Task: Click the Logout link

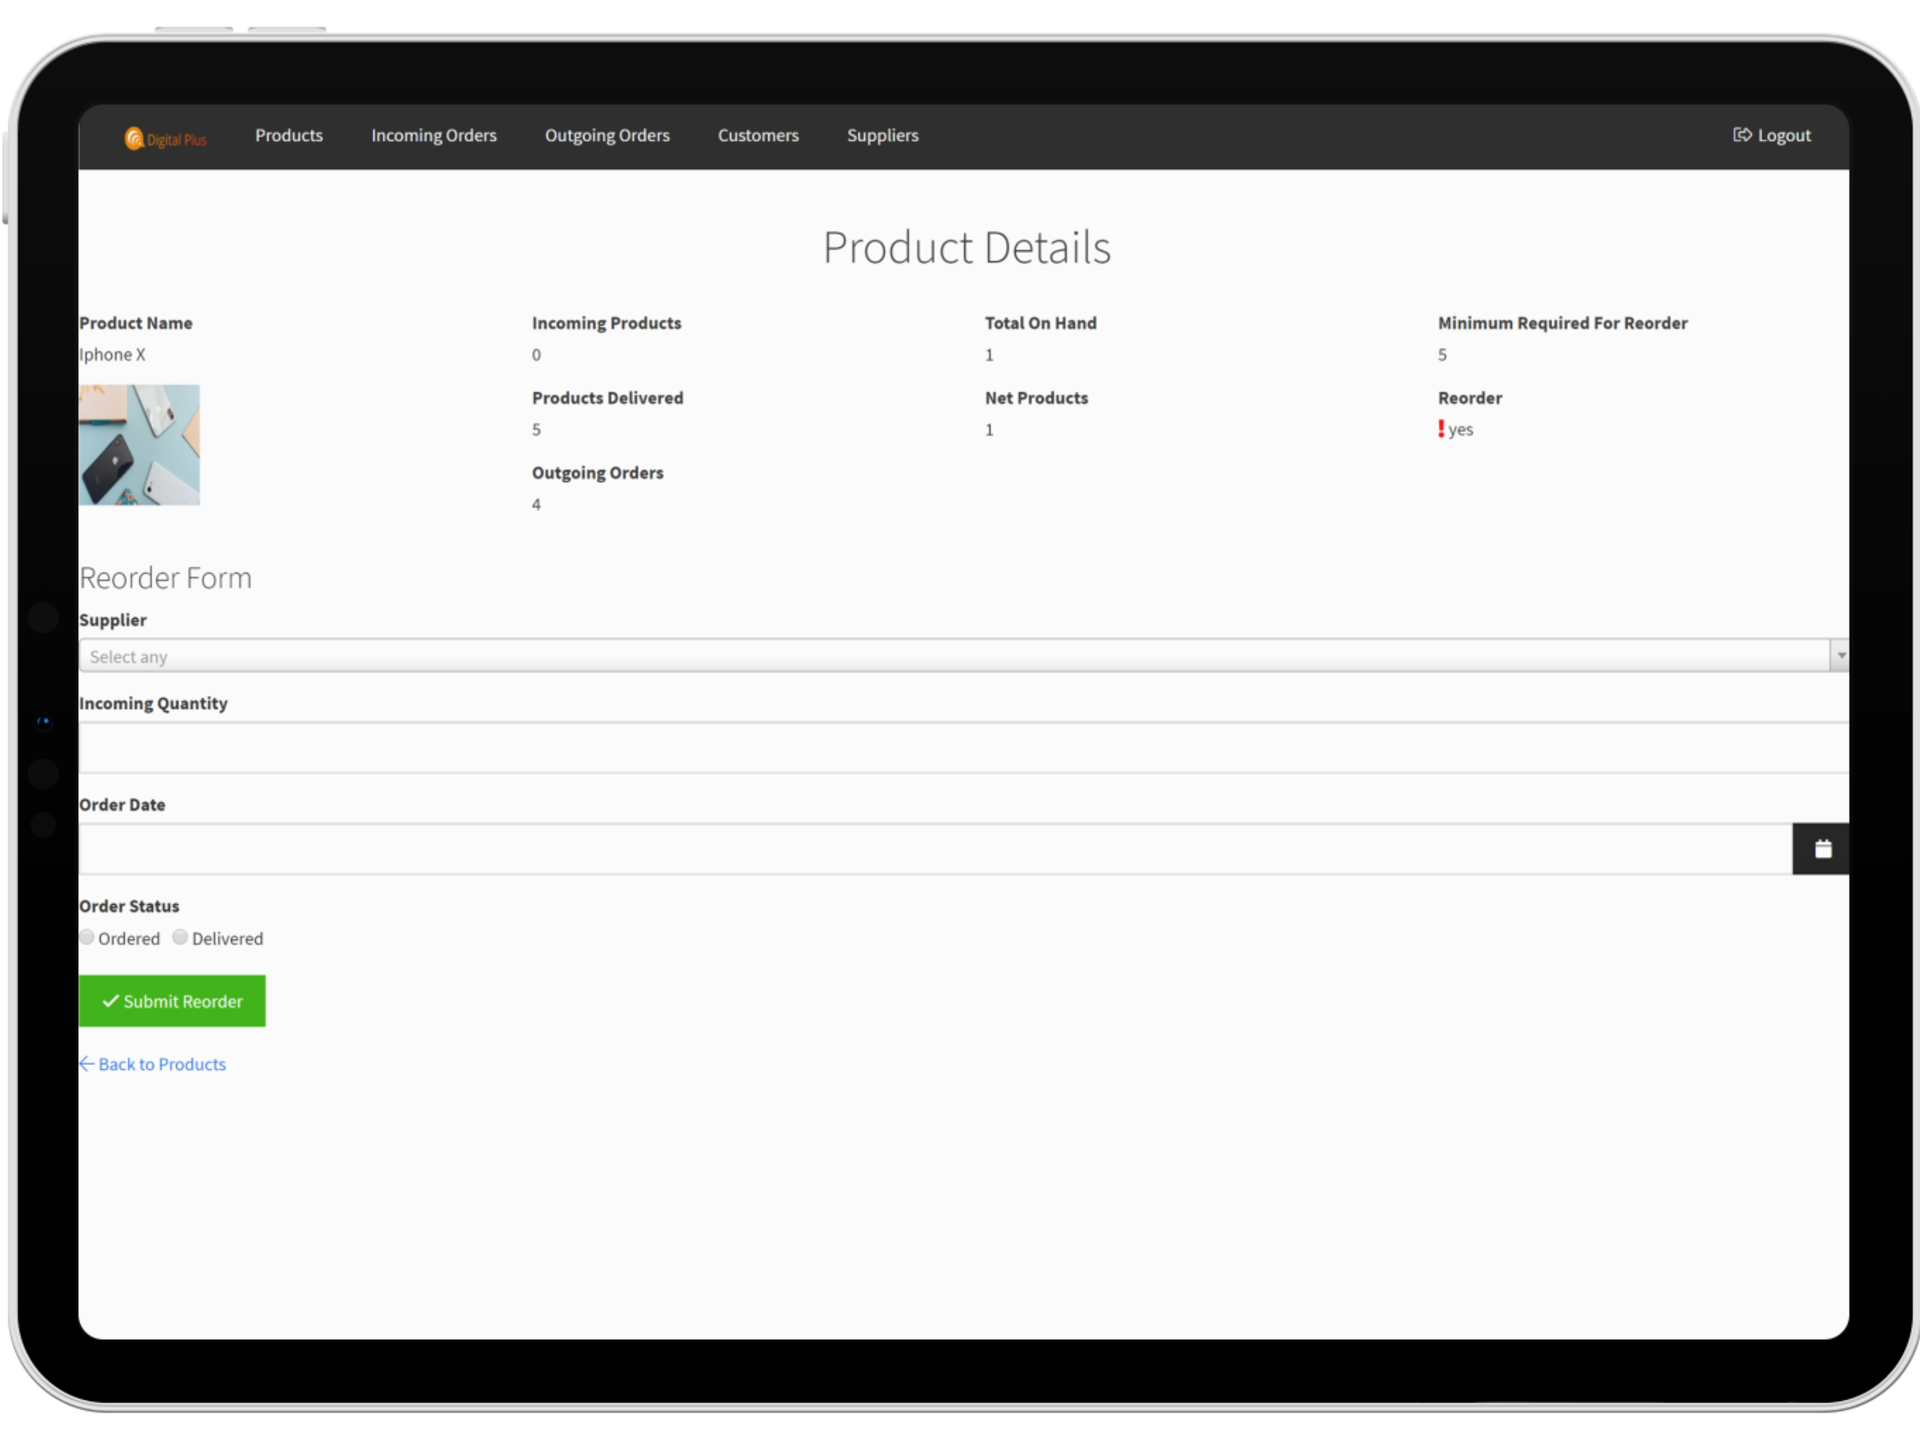Action: click(1771, 135)
